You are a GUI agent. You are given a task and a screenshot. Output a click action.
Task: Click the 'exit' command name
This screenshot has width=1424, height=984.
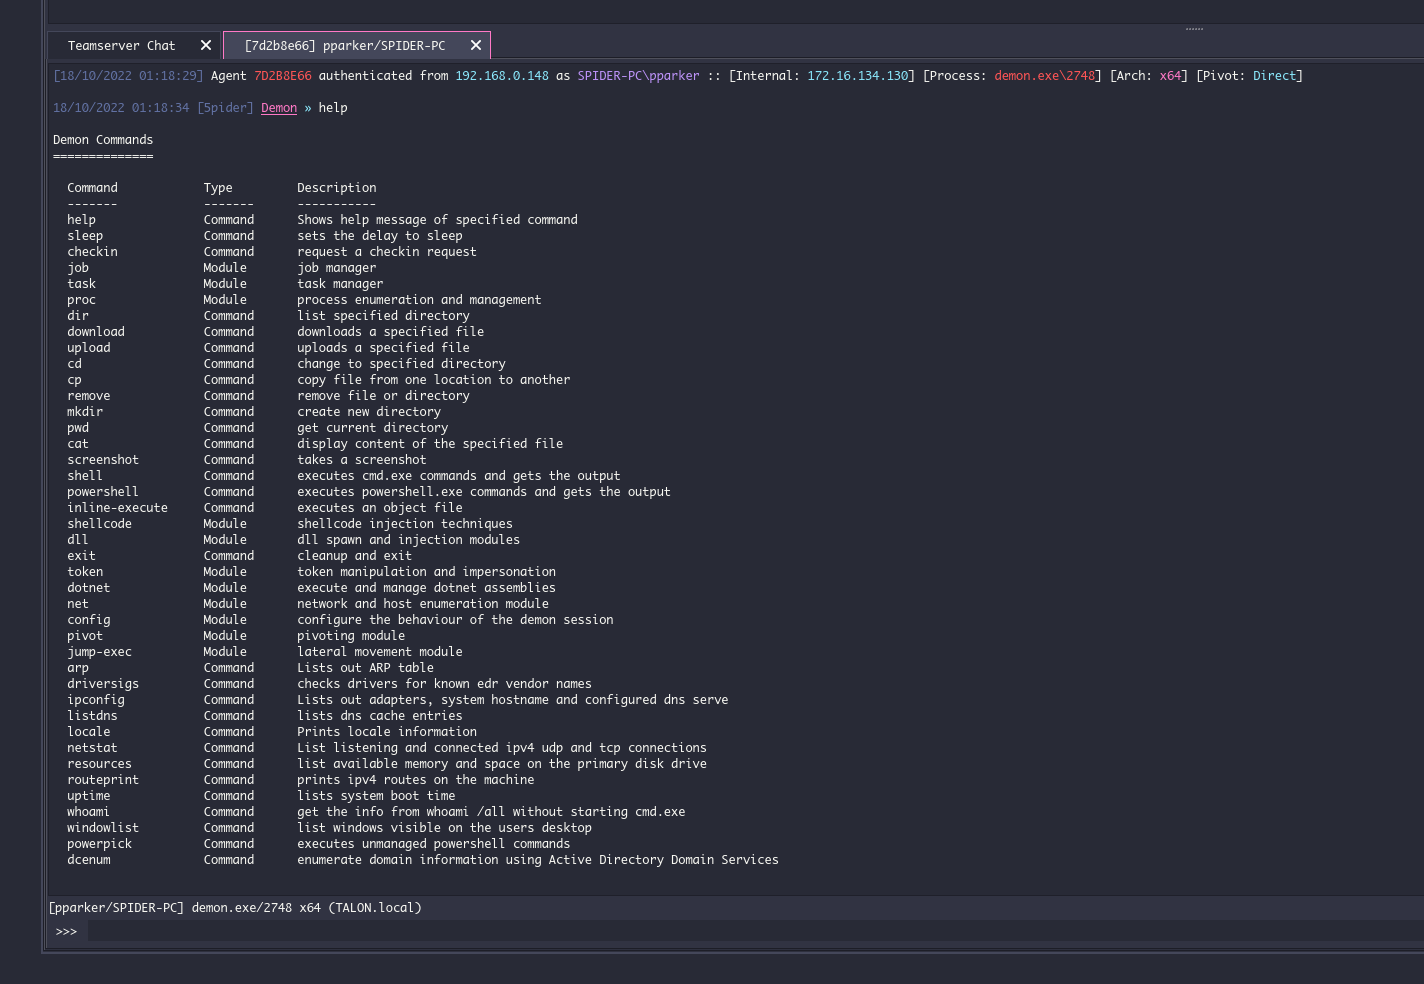click(x=81, y=556)
